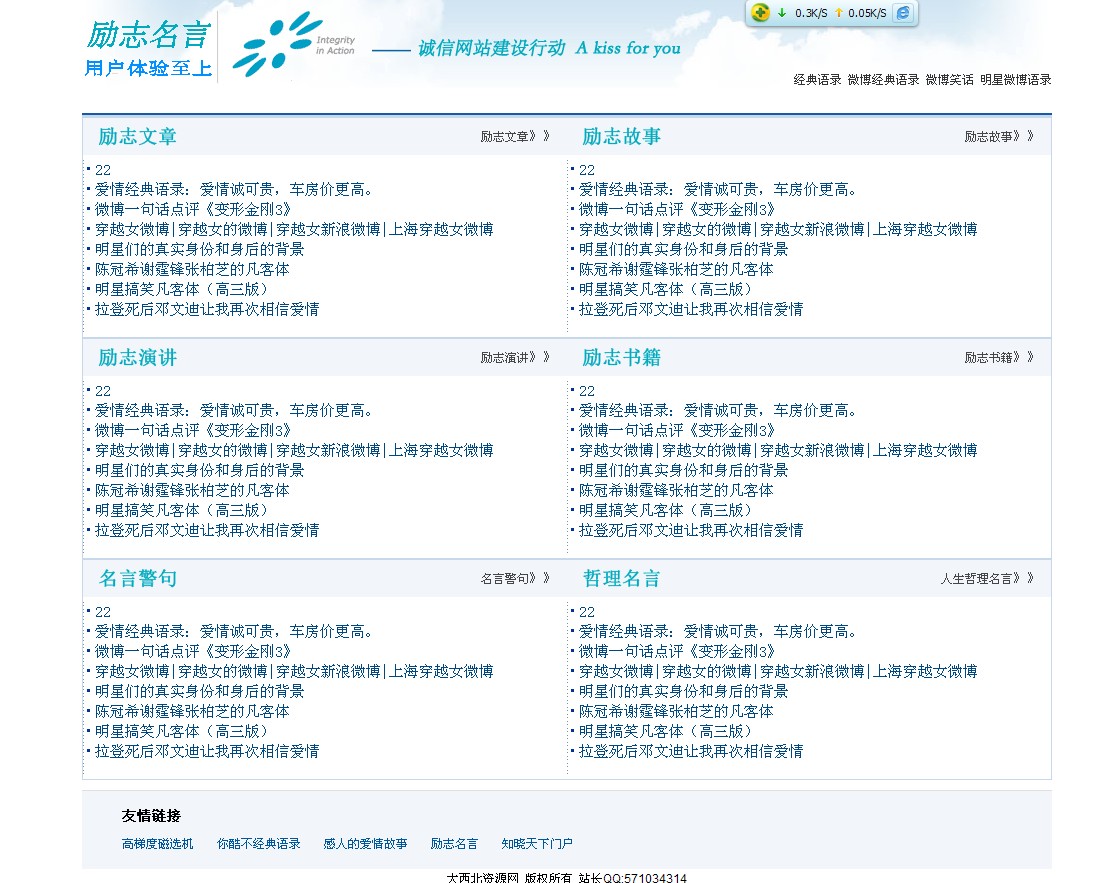Open 爱情经典语录 article under 励志文章
Screen dimensions: 1119x883
(233, 189)
